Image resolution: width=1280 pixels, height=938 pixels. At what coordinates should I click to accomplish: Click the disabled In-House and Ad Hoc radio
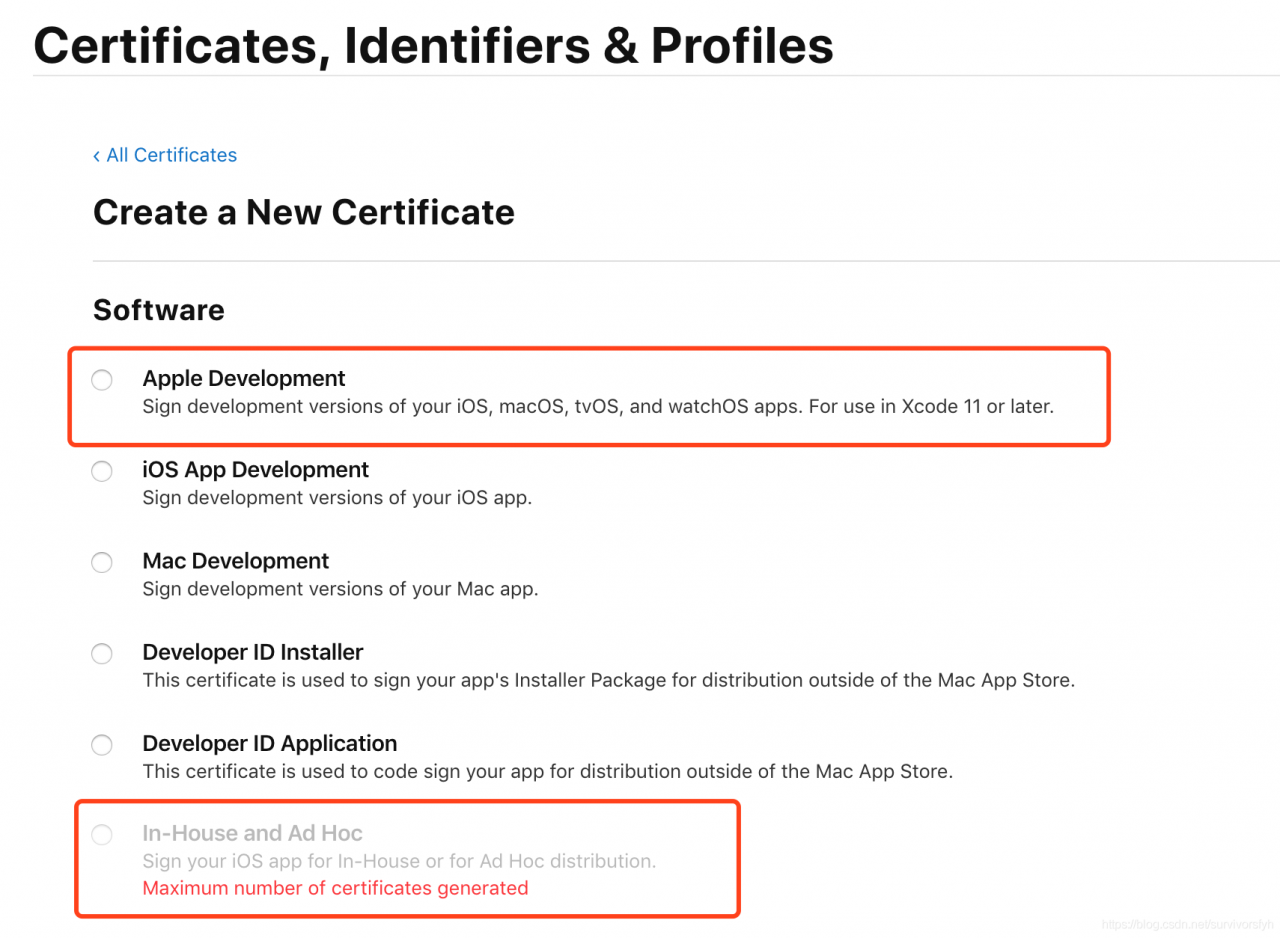click(102, 835)
